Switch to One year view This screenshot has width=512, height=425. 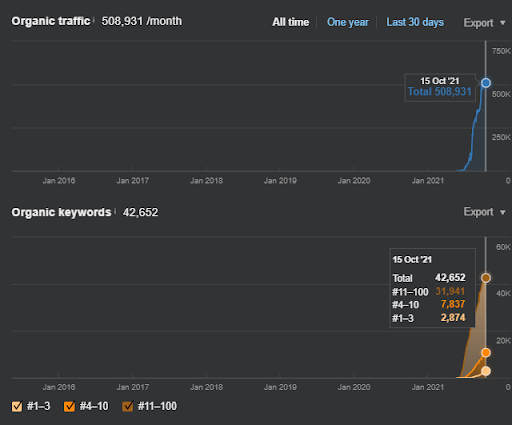point(348,22)
